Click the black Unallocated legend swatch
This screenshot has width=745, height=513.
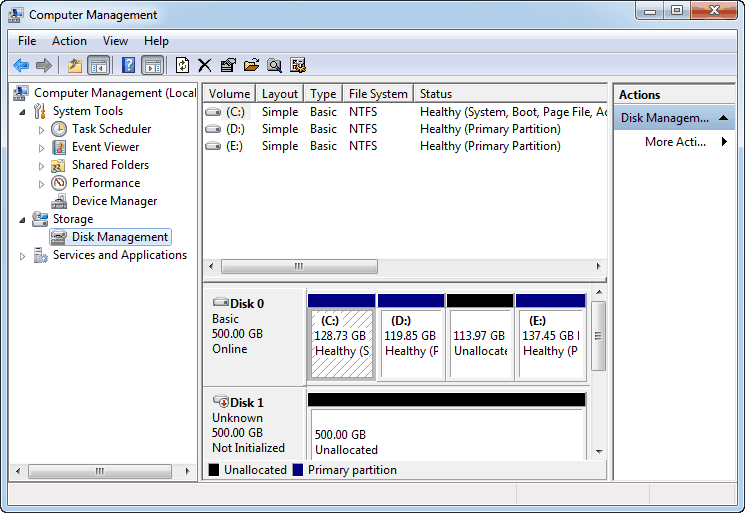click(x=214, y=470)
